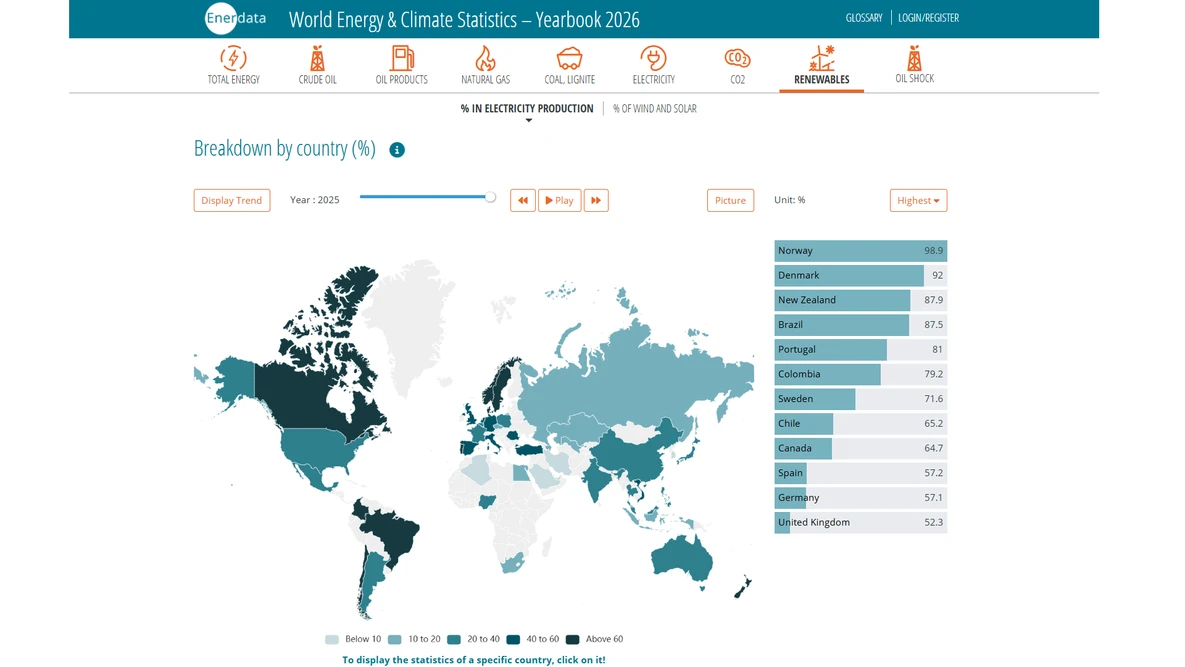
Task: Click the Login/Register link
Action: (928, 17)
